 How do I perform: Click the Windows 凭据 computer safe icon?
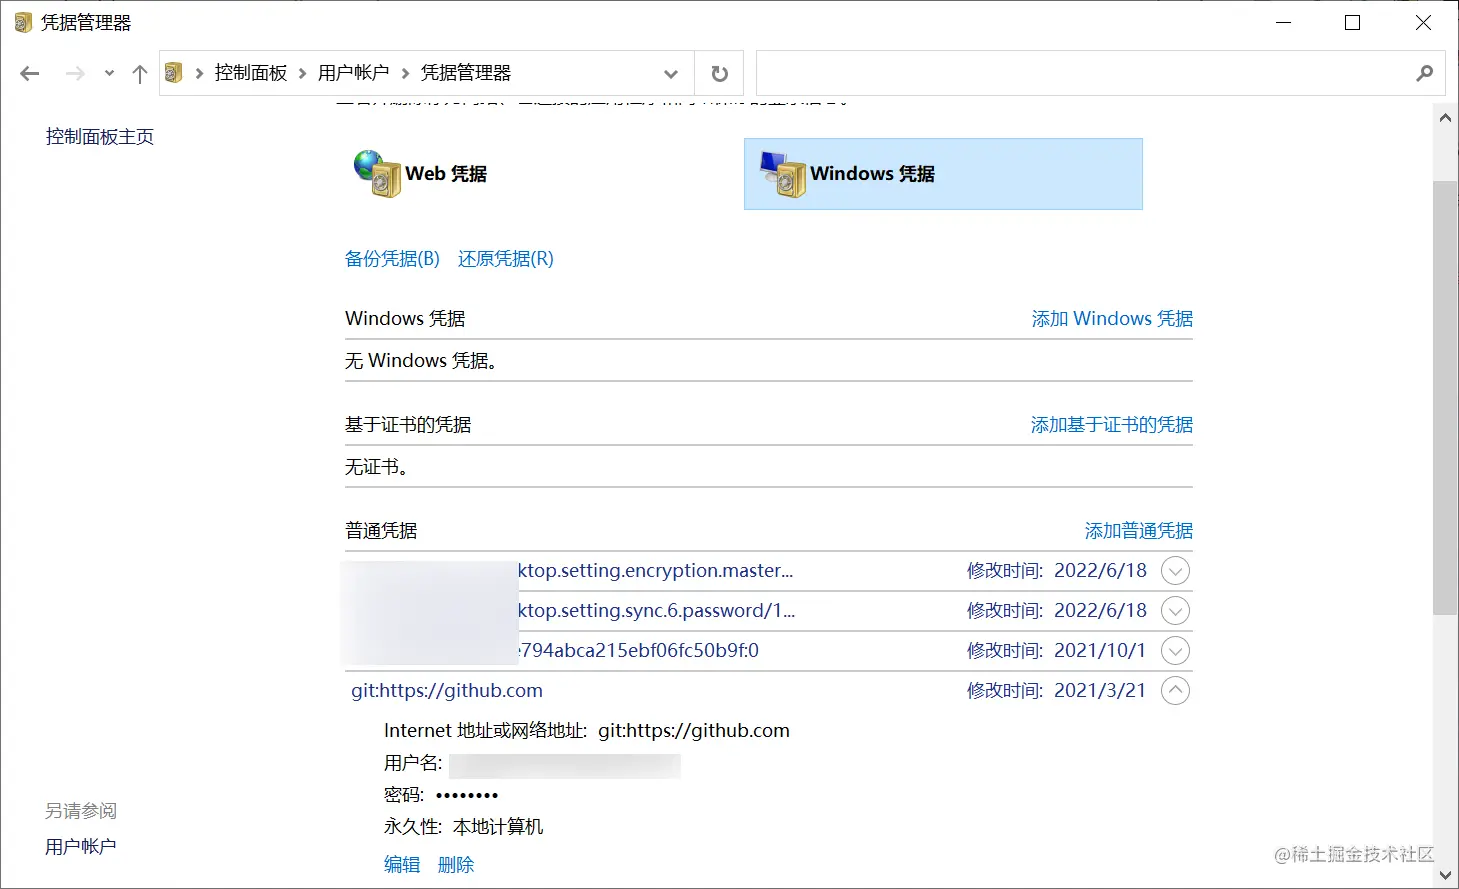[782, 174]
